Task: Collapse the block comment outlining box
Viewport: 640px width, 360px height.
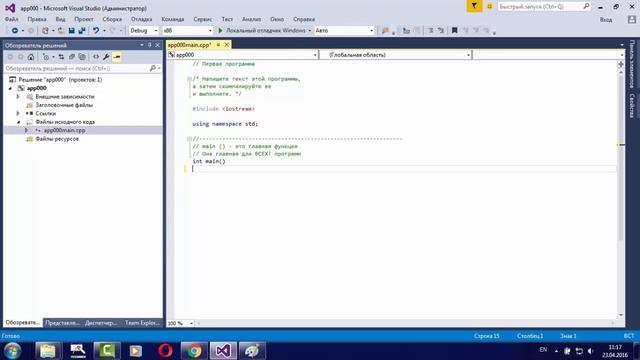Action: point(189,79)
